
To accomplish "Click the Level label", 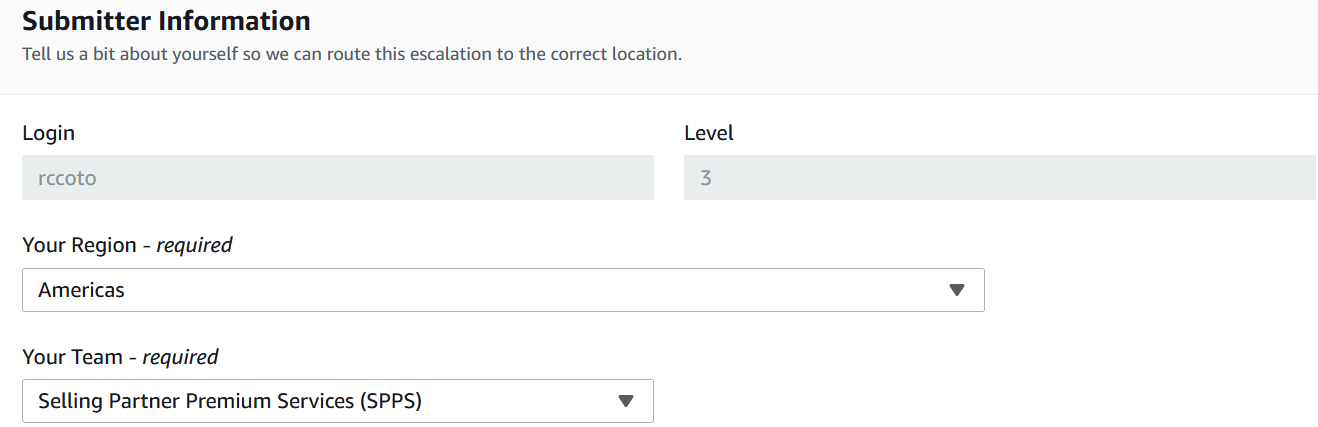I will click(709, 133).
